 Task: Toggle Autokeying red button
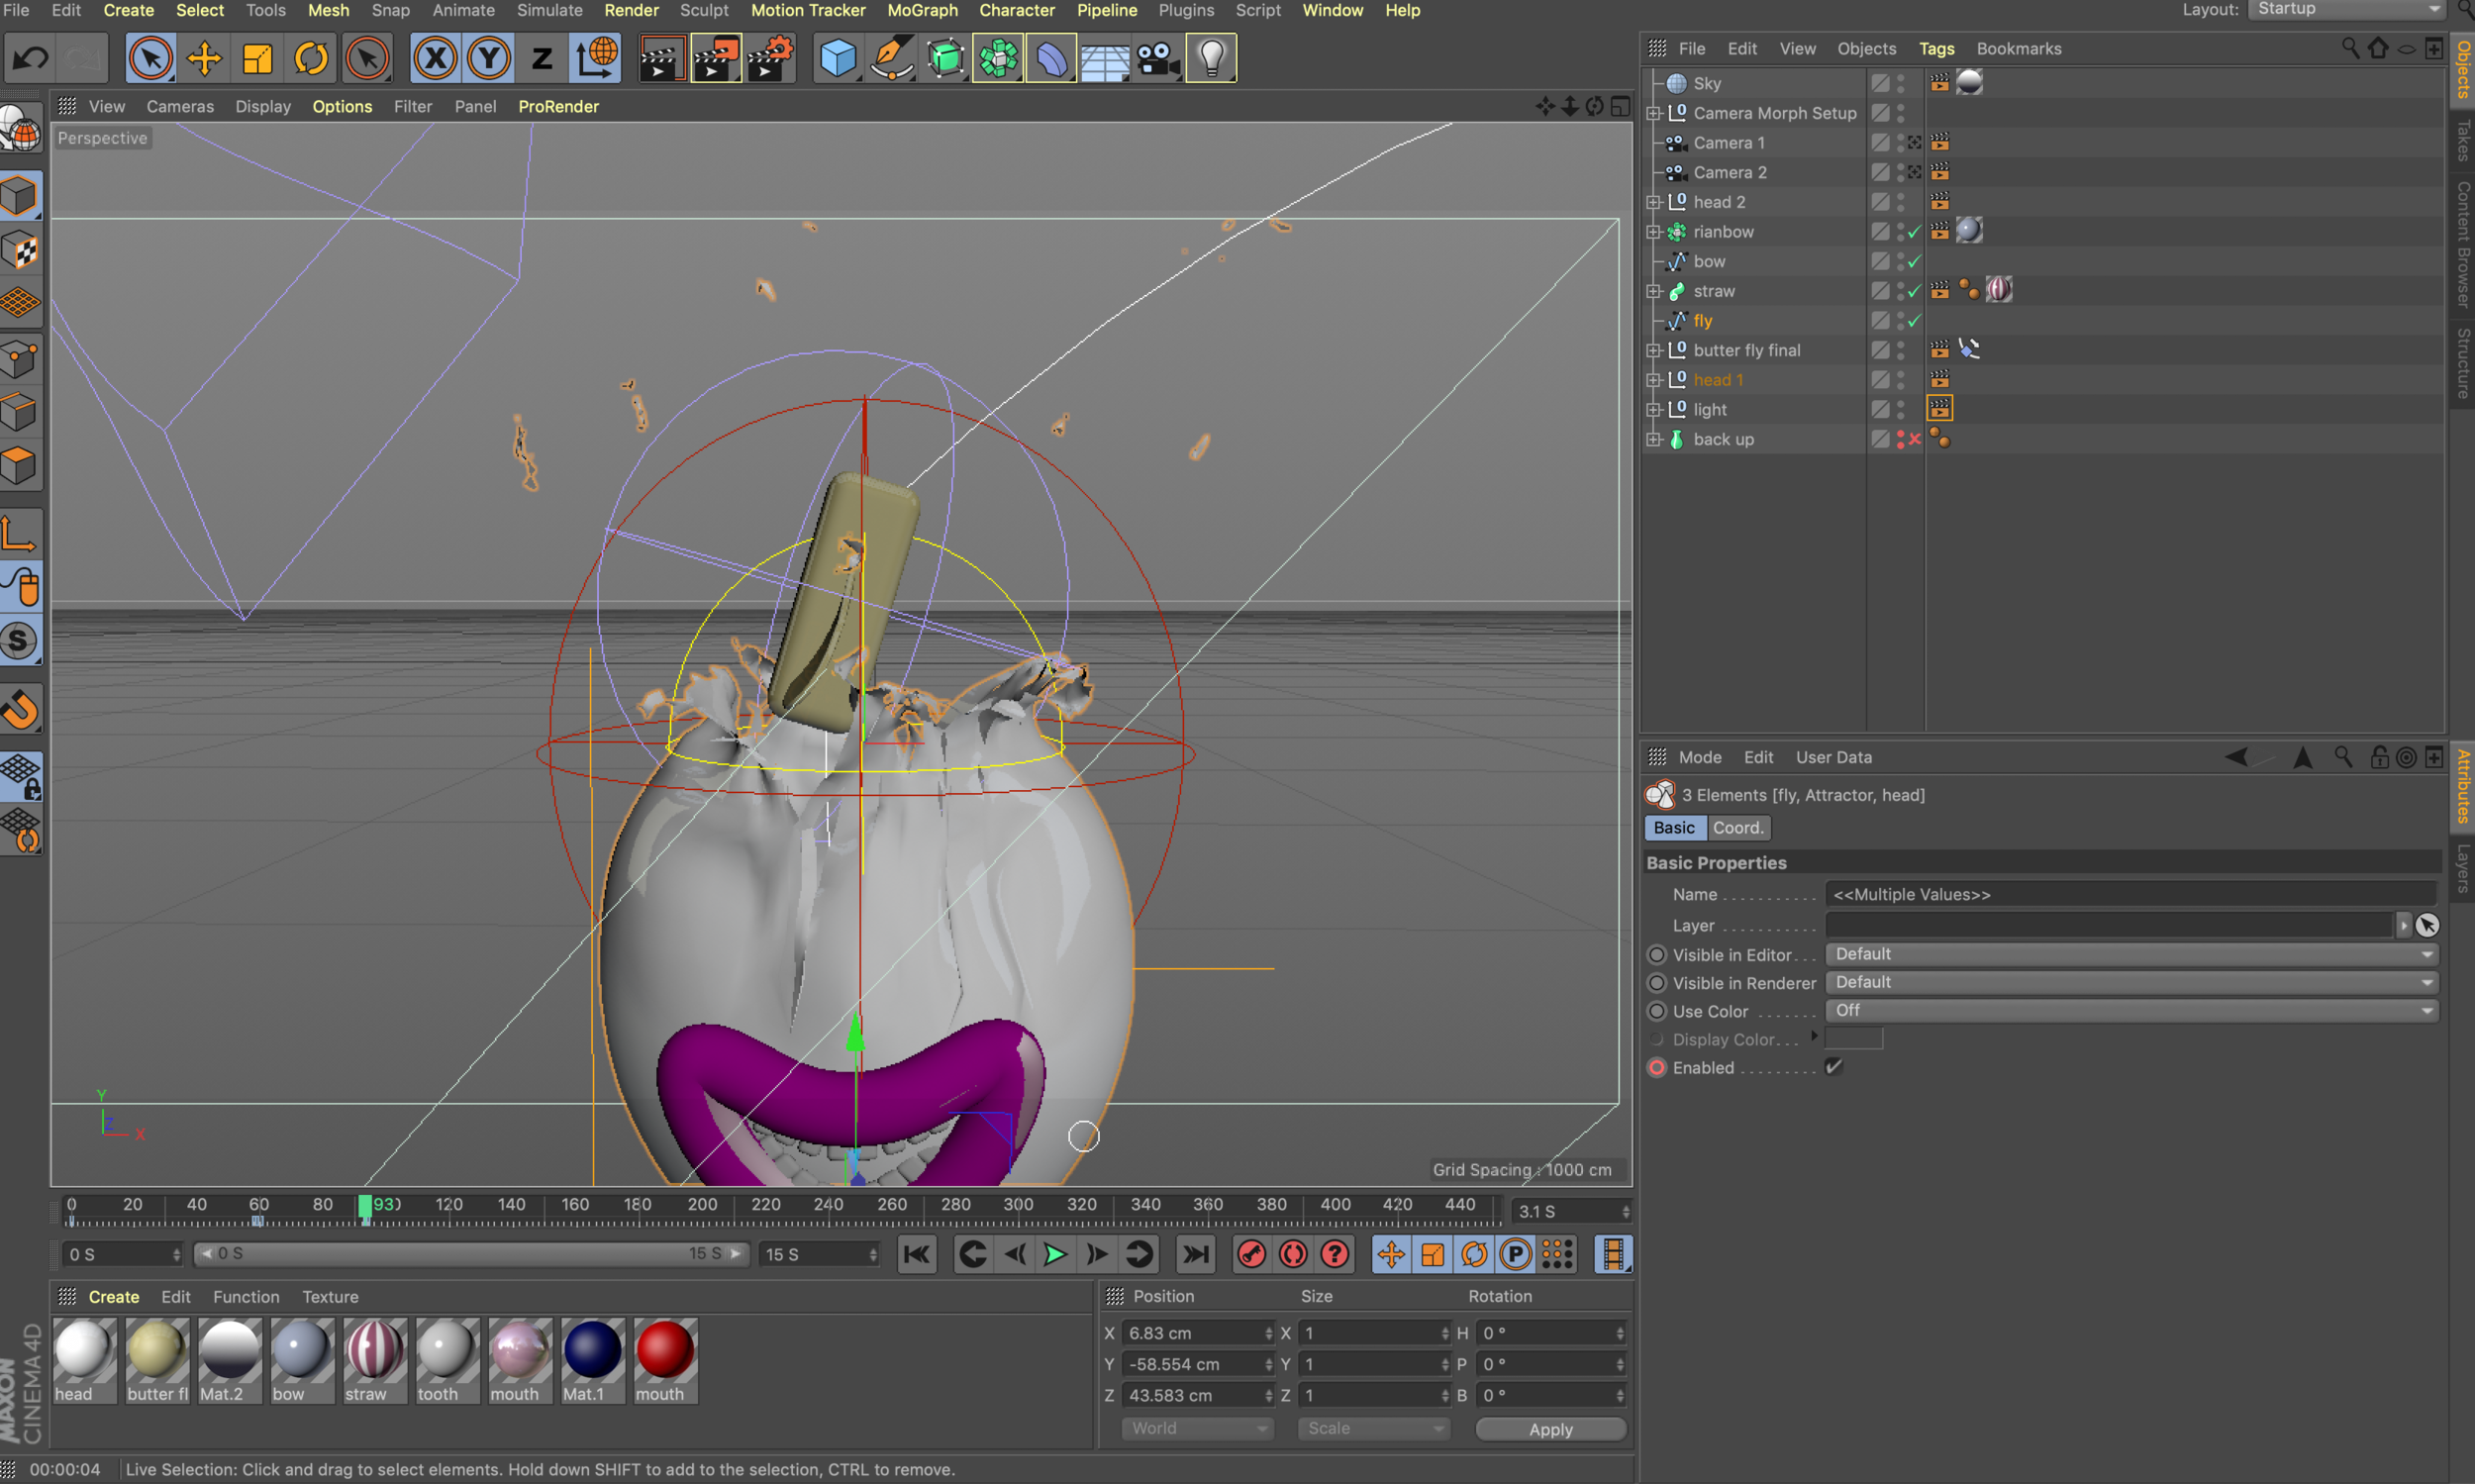1293,1254
